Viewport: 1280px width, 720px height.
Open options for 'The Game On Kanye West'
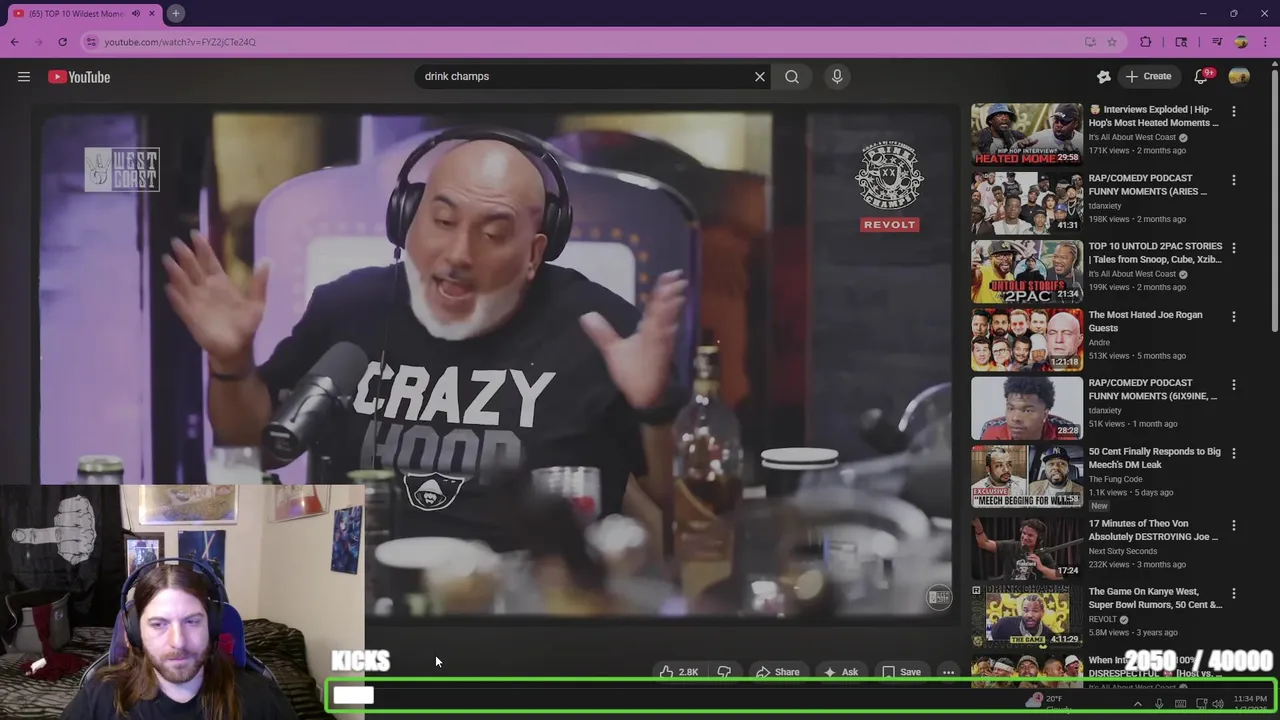coord(1233,593)
